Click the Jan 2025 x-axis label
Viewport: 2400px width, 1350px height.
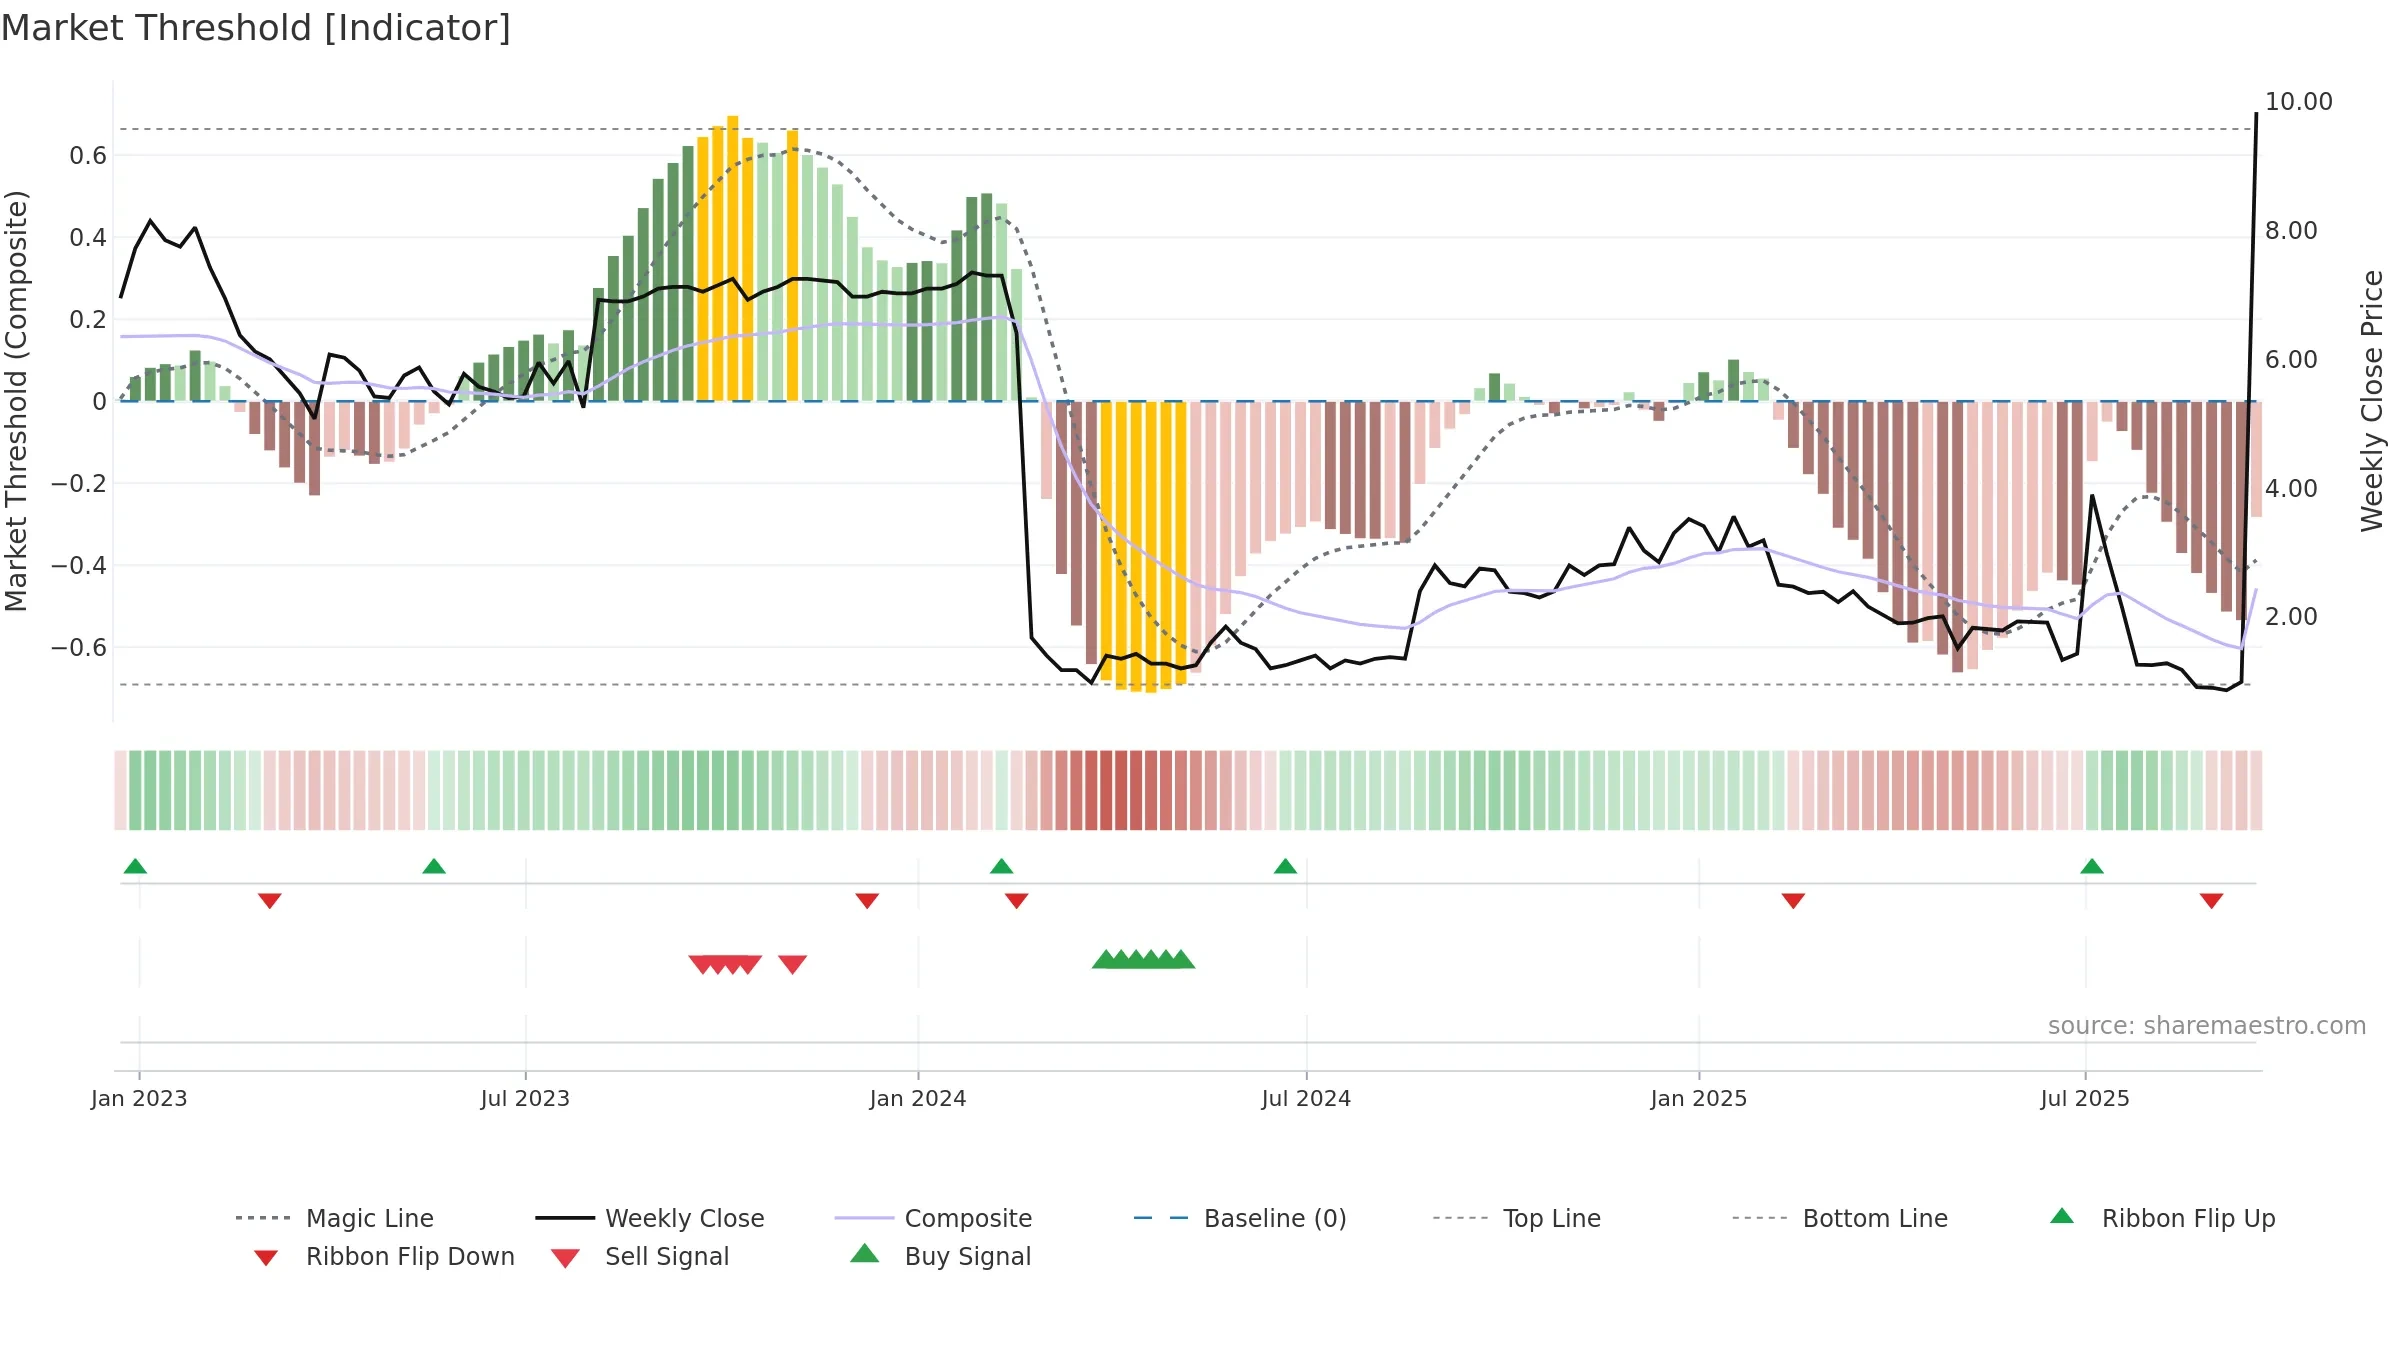(x=1699, y=1098)
